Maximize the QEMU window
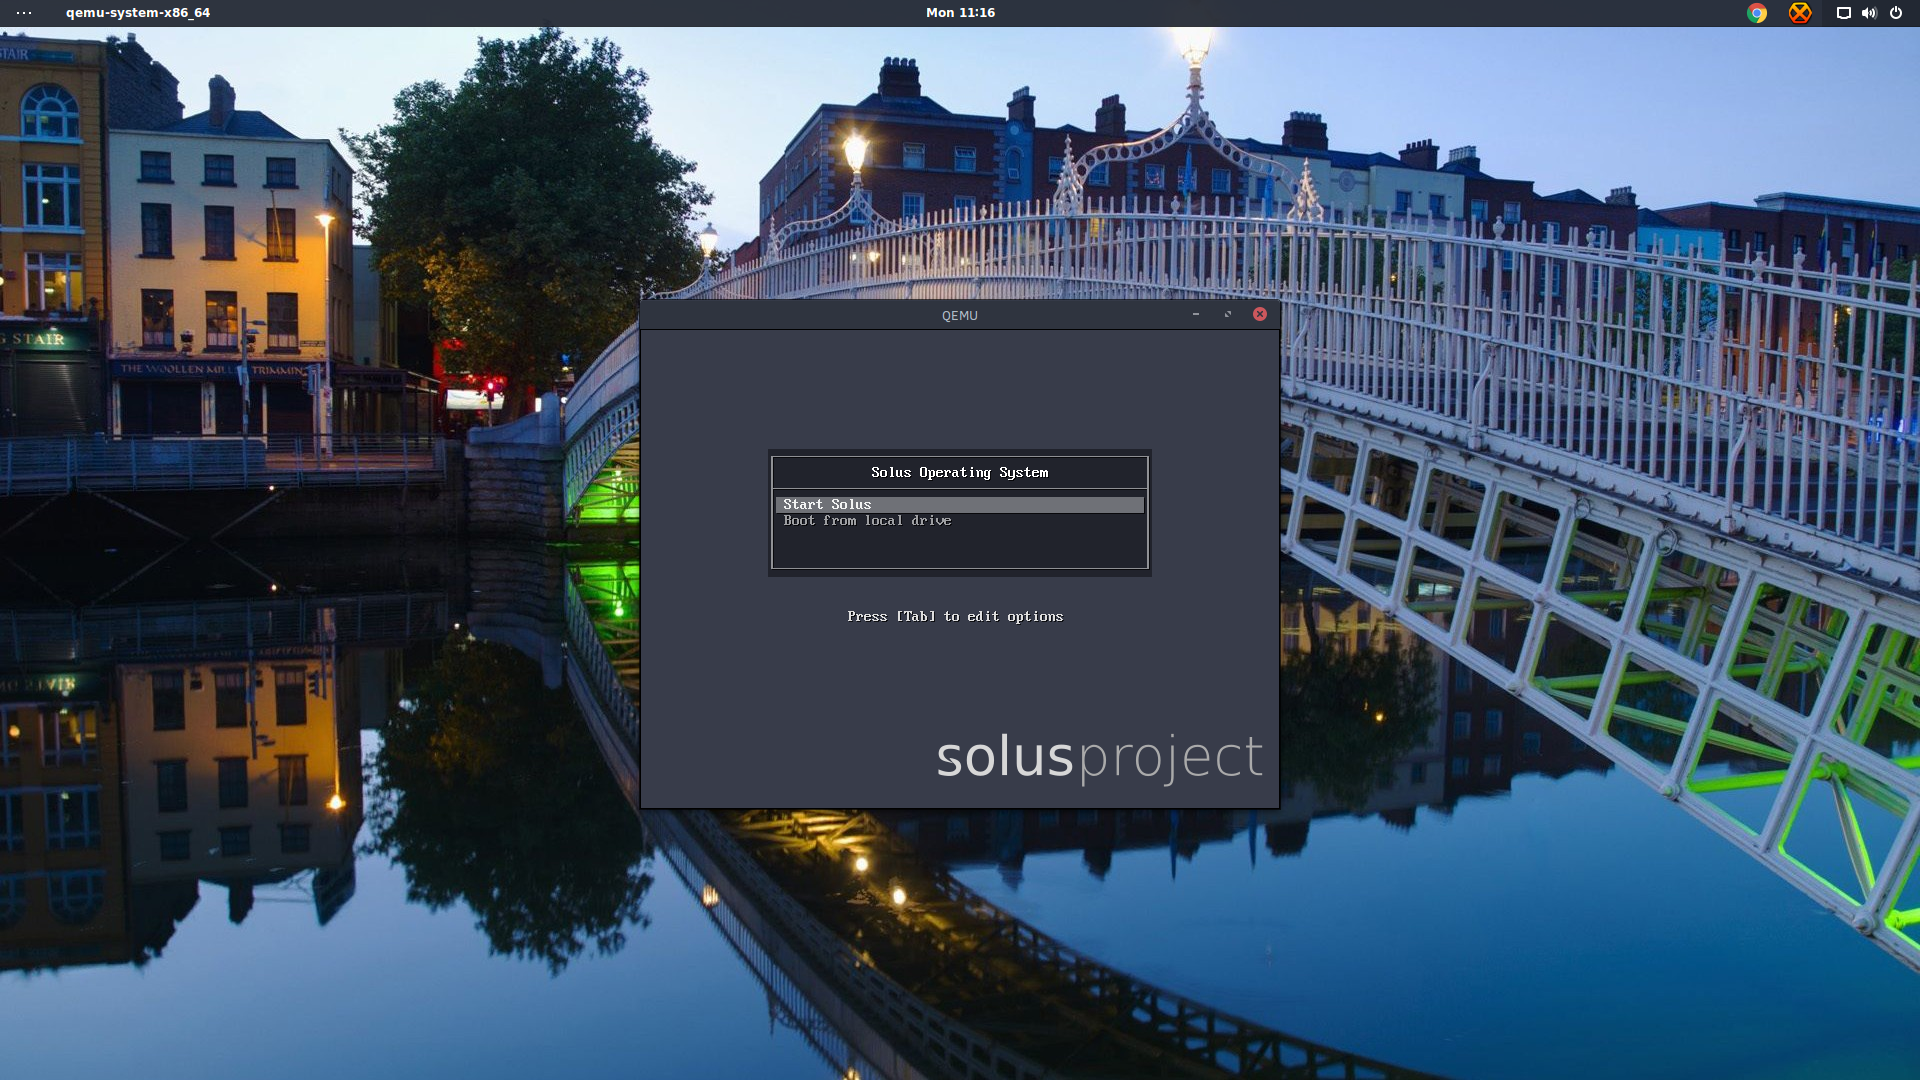Image resolution: width=1920 pixels, height=1080 pixels. click(x=1228, y=314)
